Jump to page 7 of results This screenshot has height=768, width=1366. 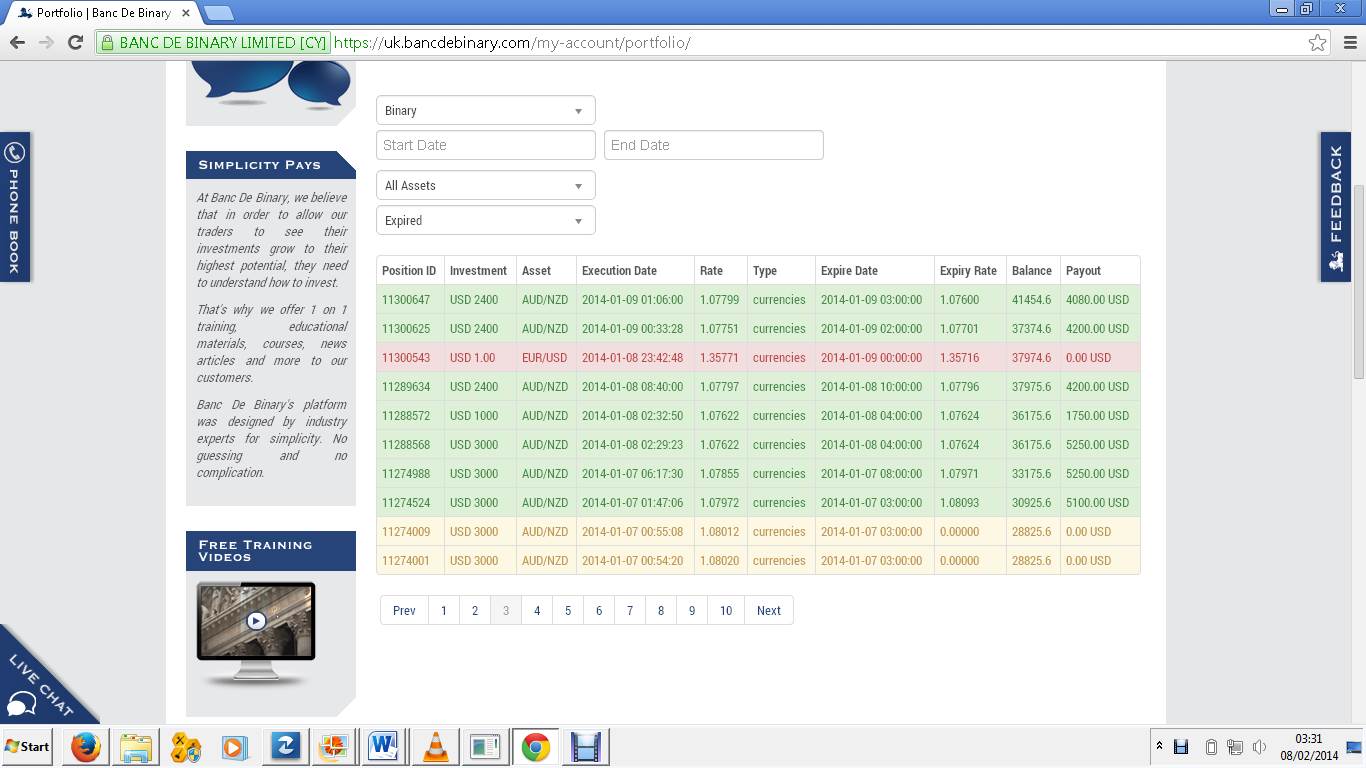630,610
